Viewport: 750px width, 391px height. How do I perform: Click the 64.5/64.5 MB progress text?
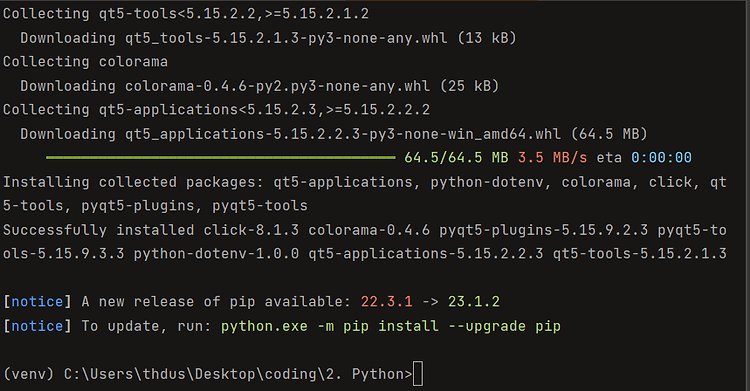[456, 157]
